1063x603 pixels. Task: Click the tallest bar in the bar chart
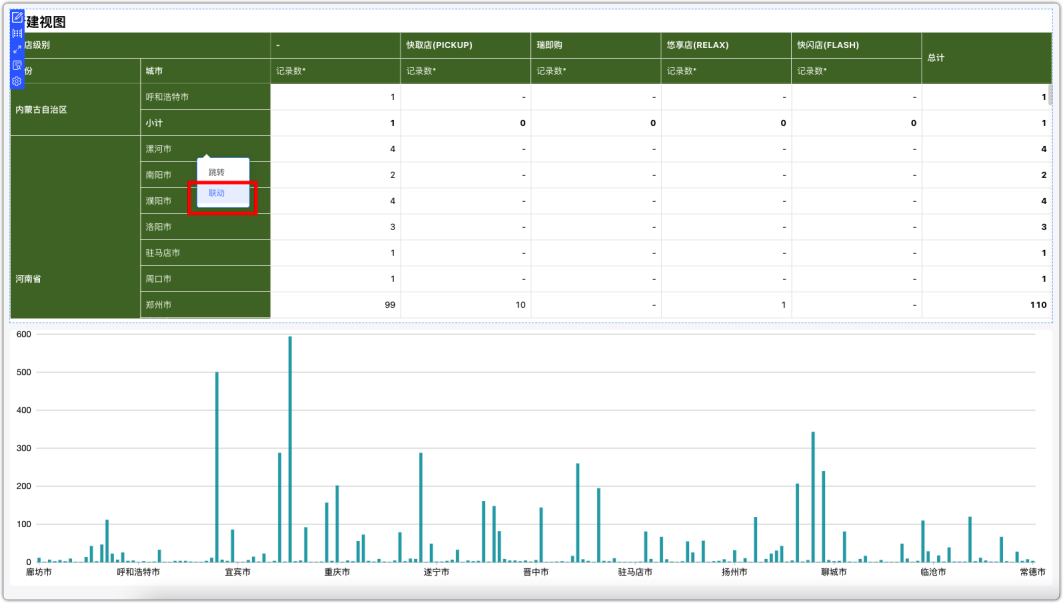[x=290, y=449]
